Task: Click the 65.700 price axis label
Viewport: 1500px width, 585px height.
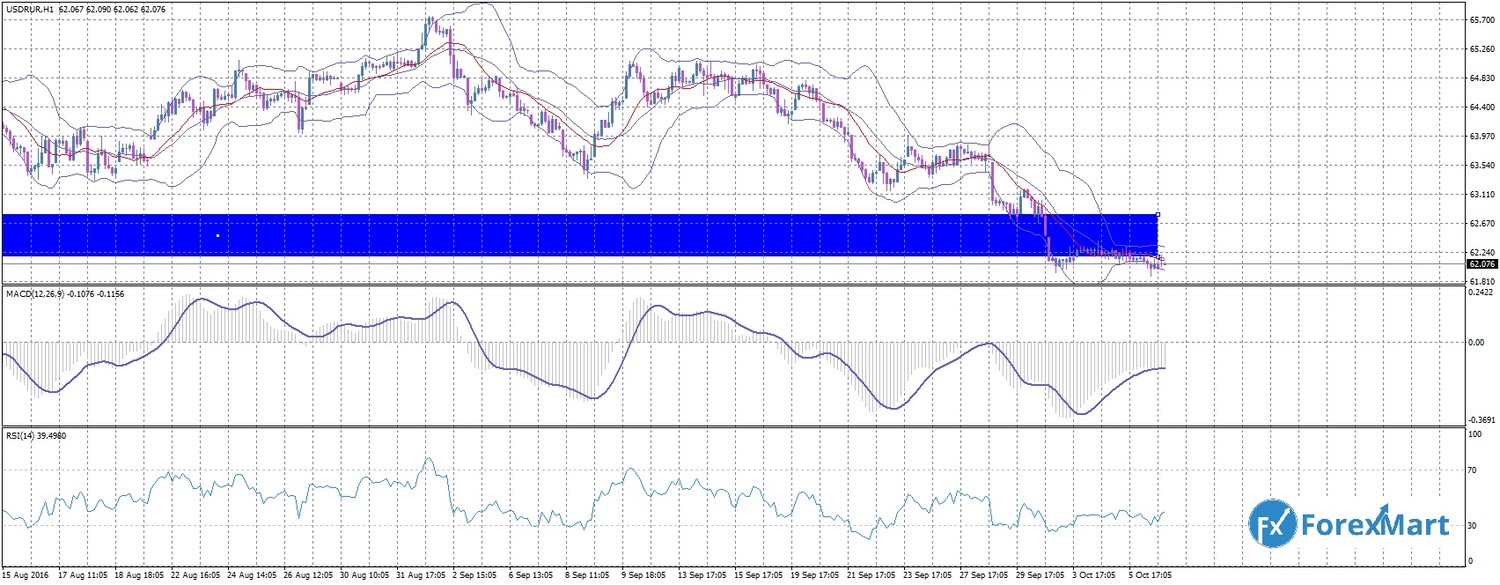Action: (x=1481, y=20)
